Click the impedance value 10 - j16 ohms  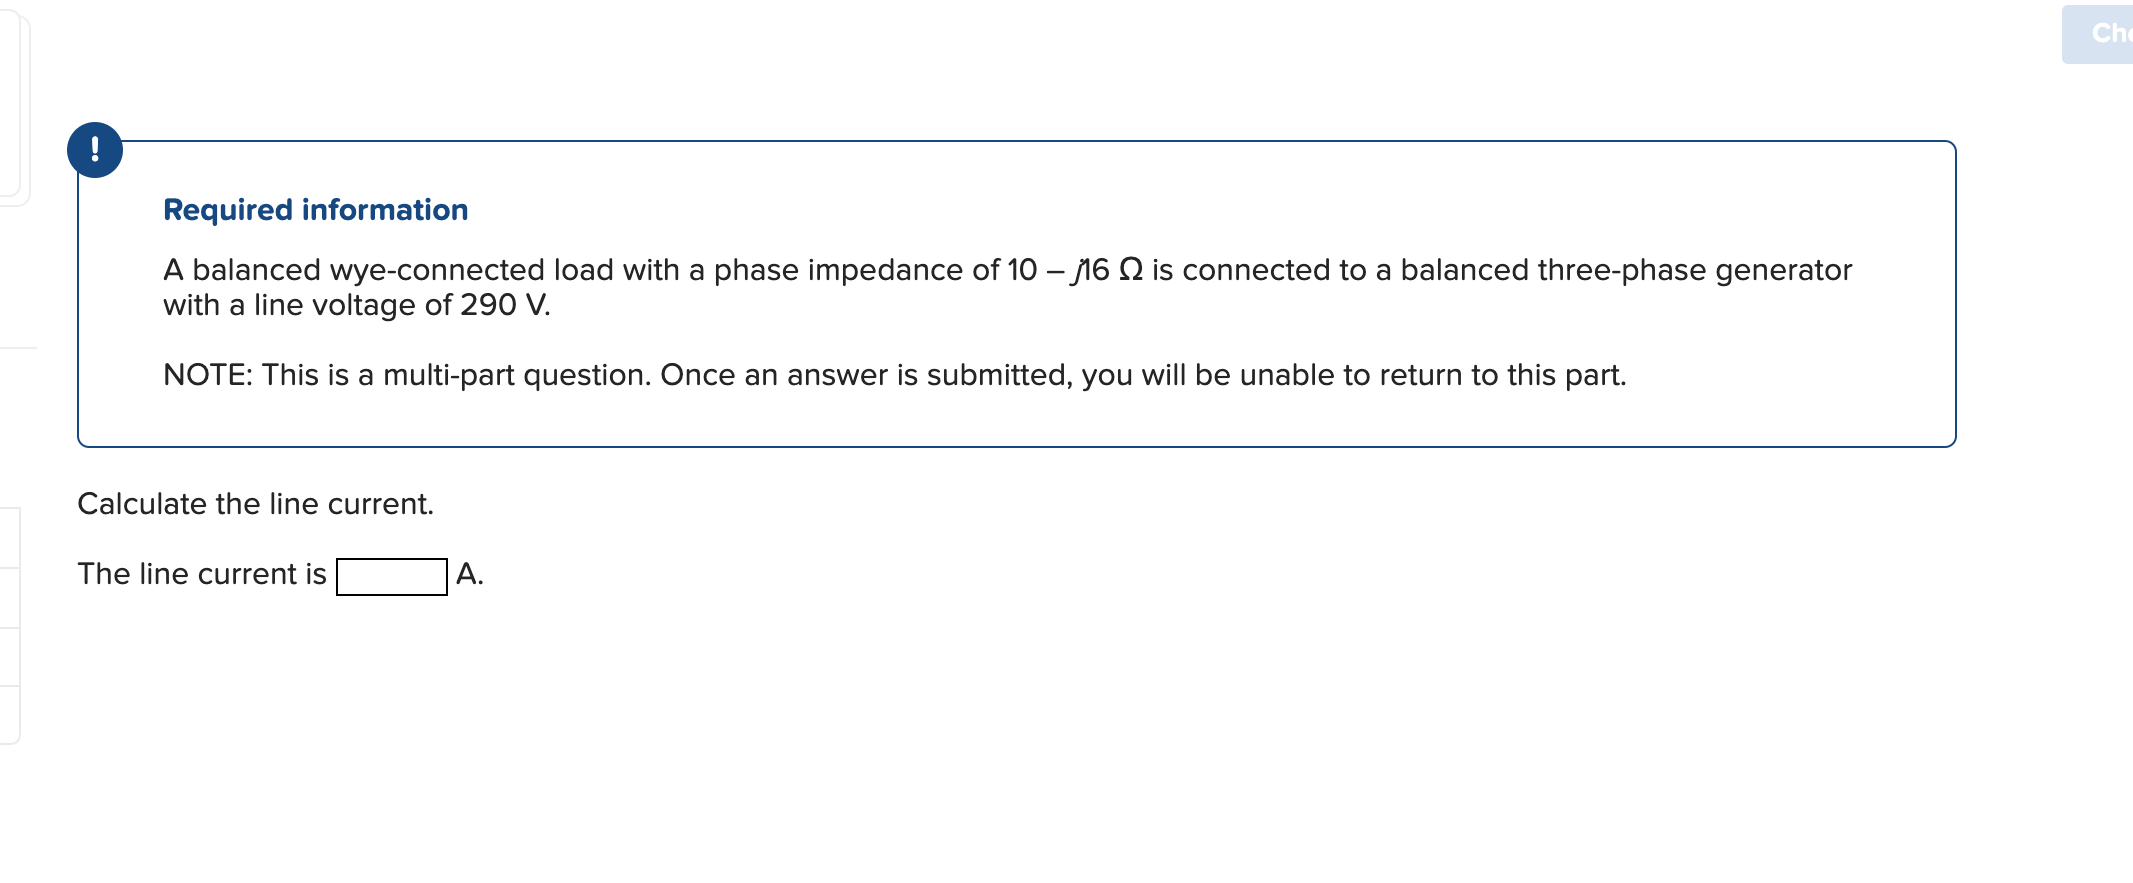(x=1075, y=269)
